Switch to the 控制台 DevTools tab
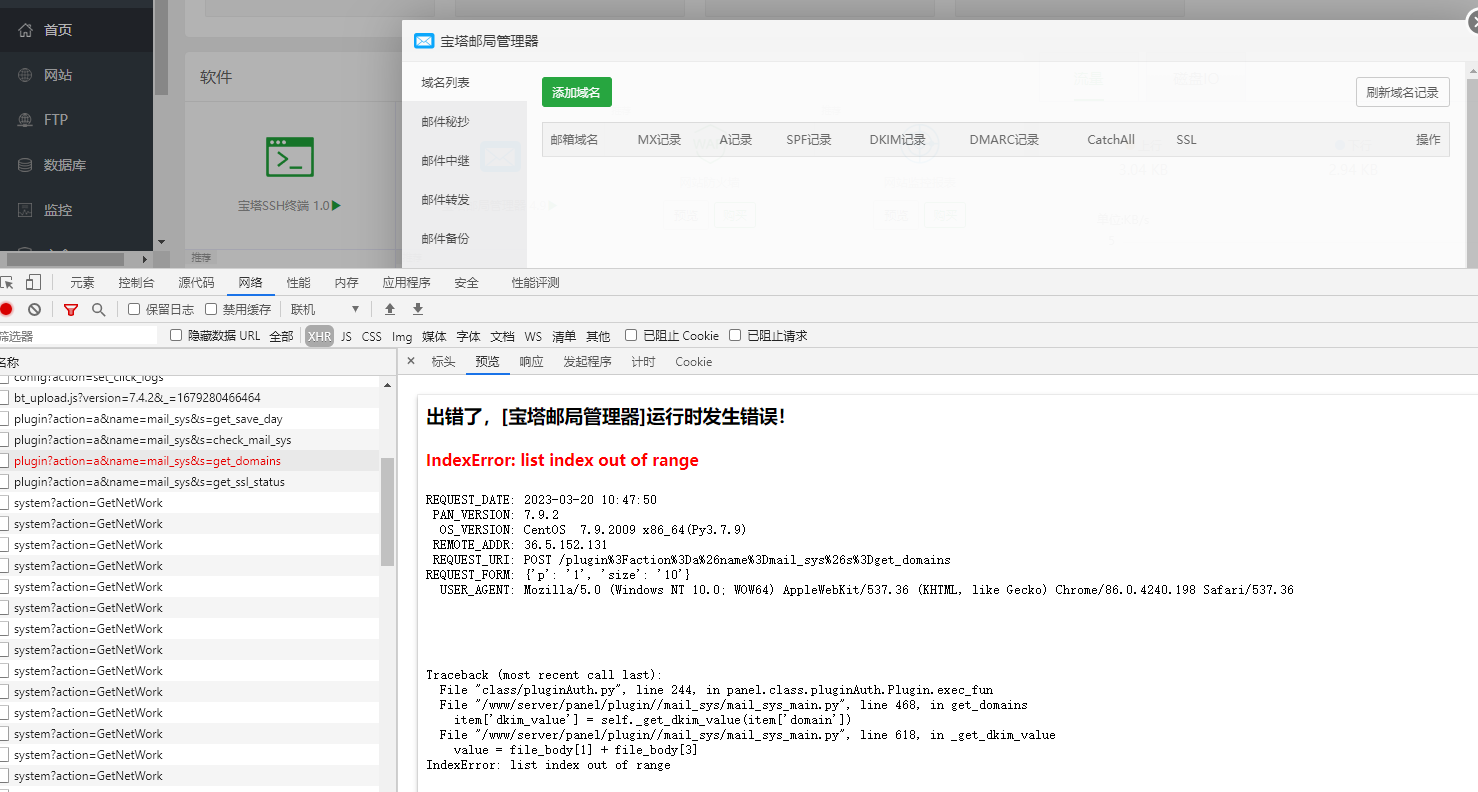The height and width of the screenshot is (792, 1478). 136,283
